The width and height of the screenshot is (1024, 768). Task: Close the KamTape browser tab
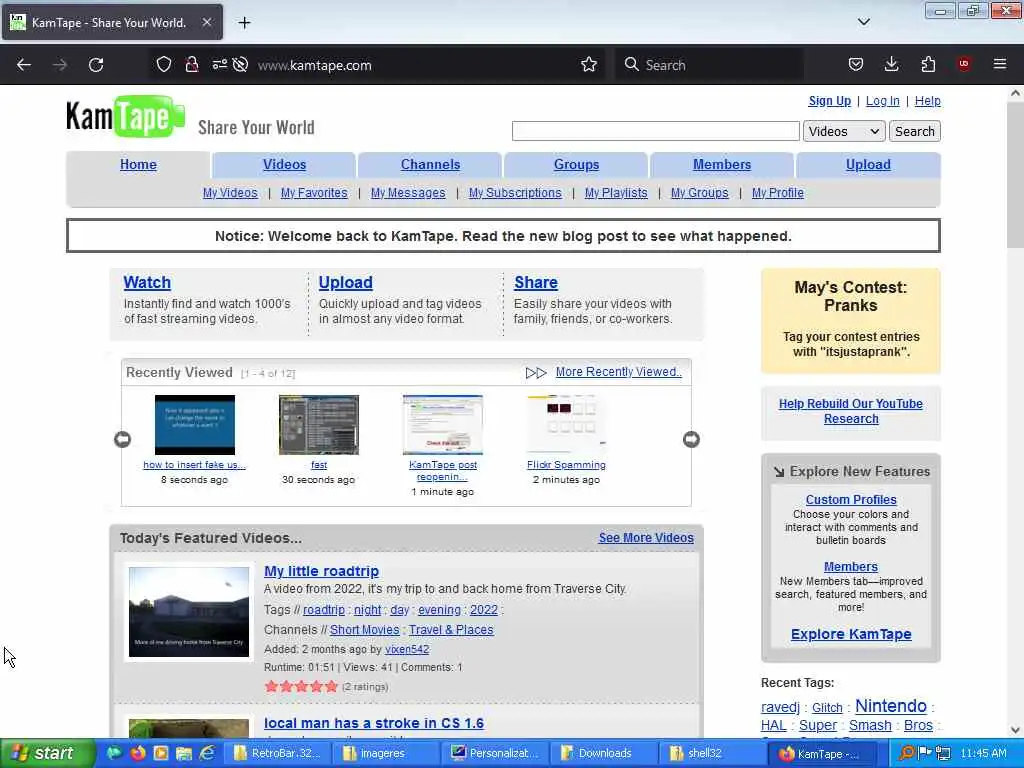pos(206,22)
